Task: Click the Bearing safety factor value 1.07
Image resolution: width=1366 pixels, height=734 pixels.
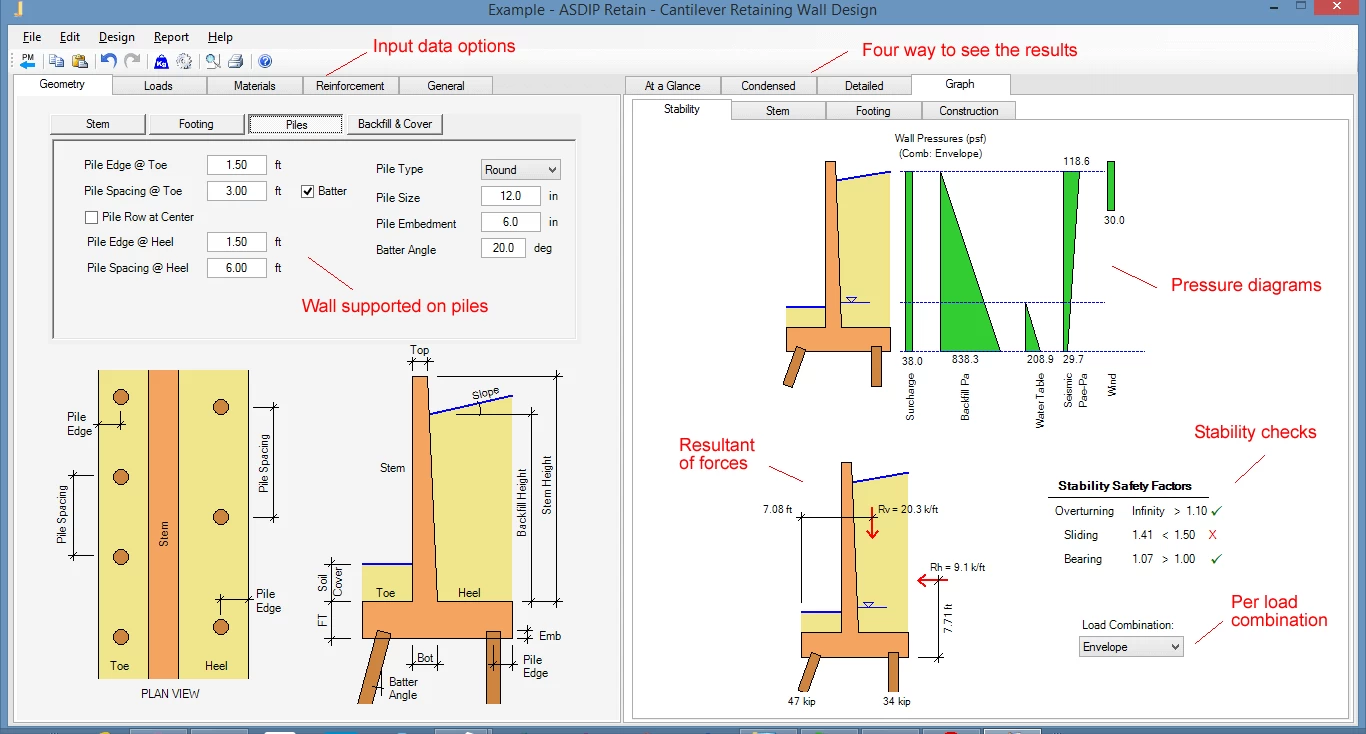Action: coord(1142,559)
